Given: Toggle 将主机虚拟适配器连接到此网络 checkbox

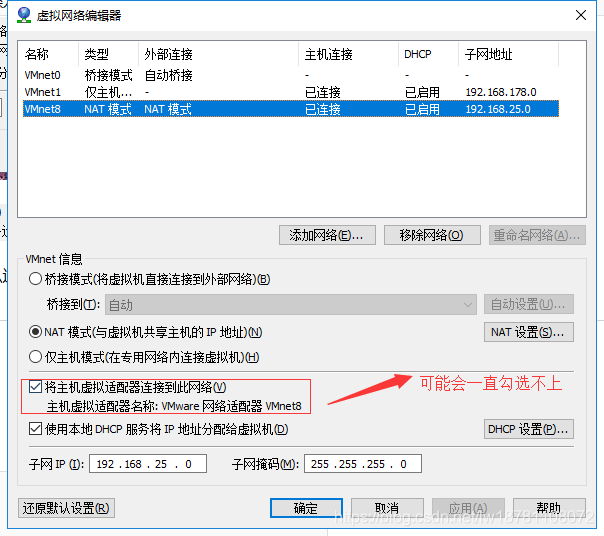Looking at the screenshot, I should coord(35,387).
